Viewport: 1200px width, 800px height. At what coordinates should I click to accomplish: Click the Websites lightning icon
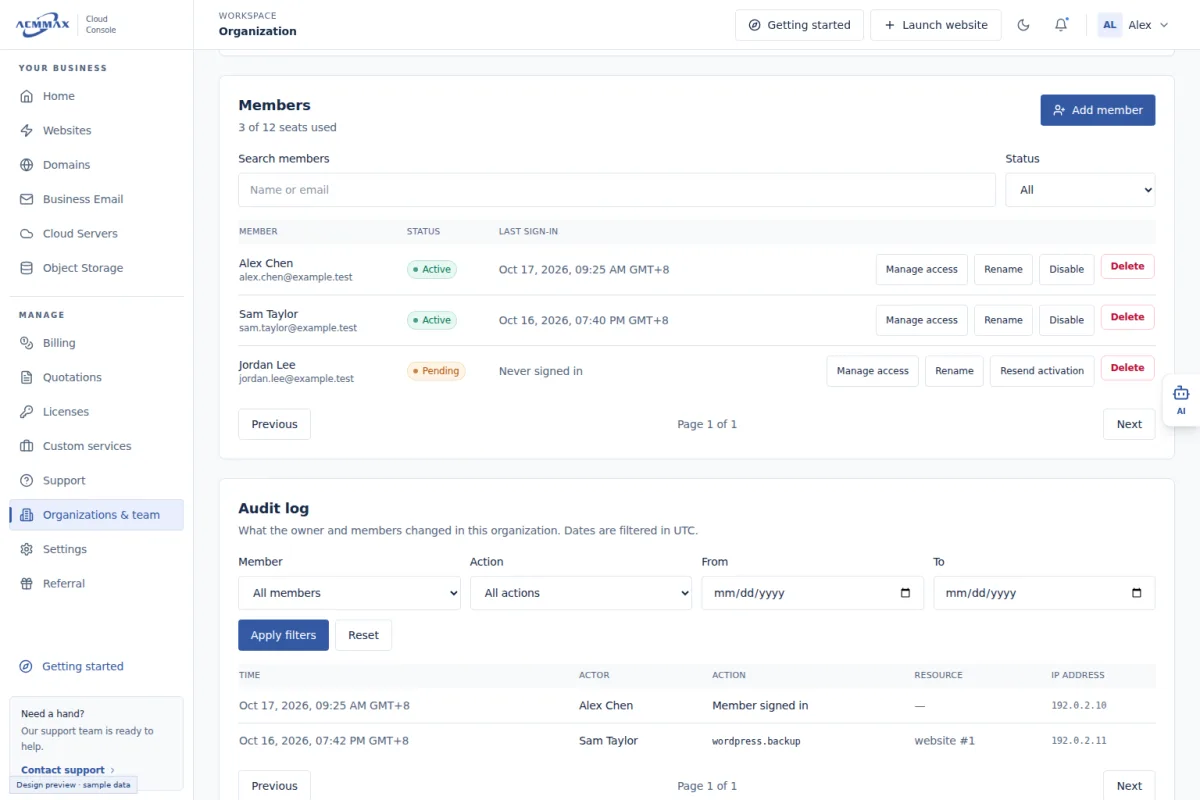point(27,130)
